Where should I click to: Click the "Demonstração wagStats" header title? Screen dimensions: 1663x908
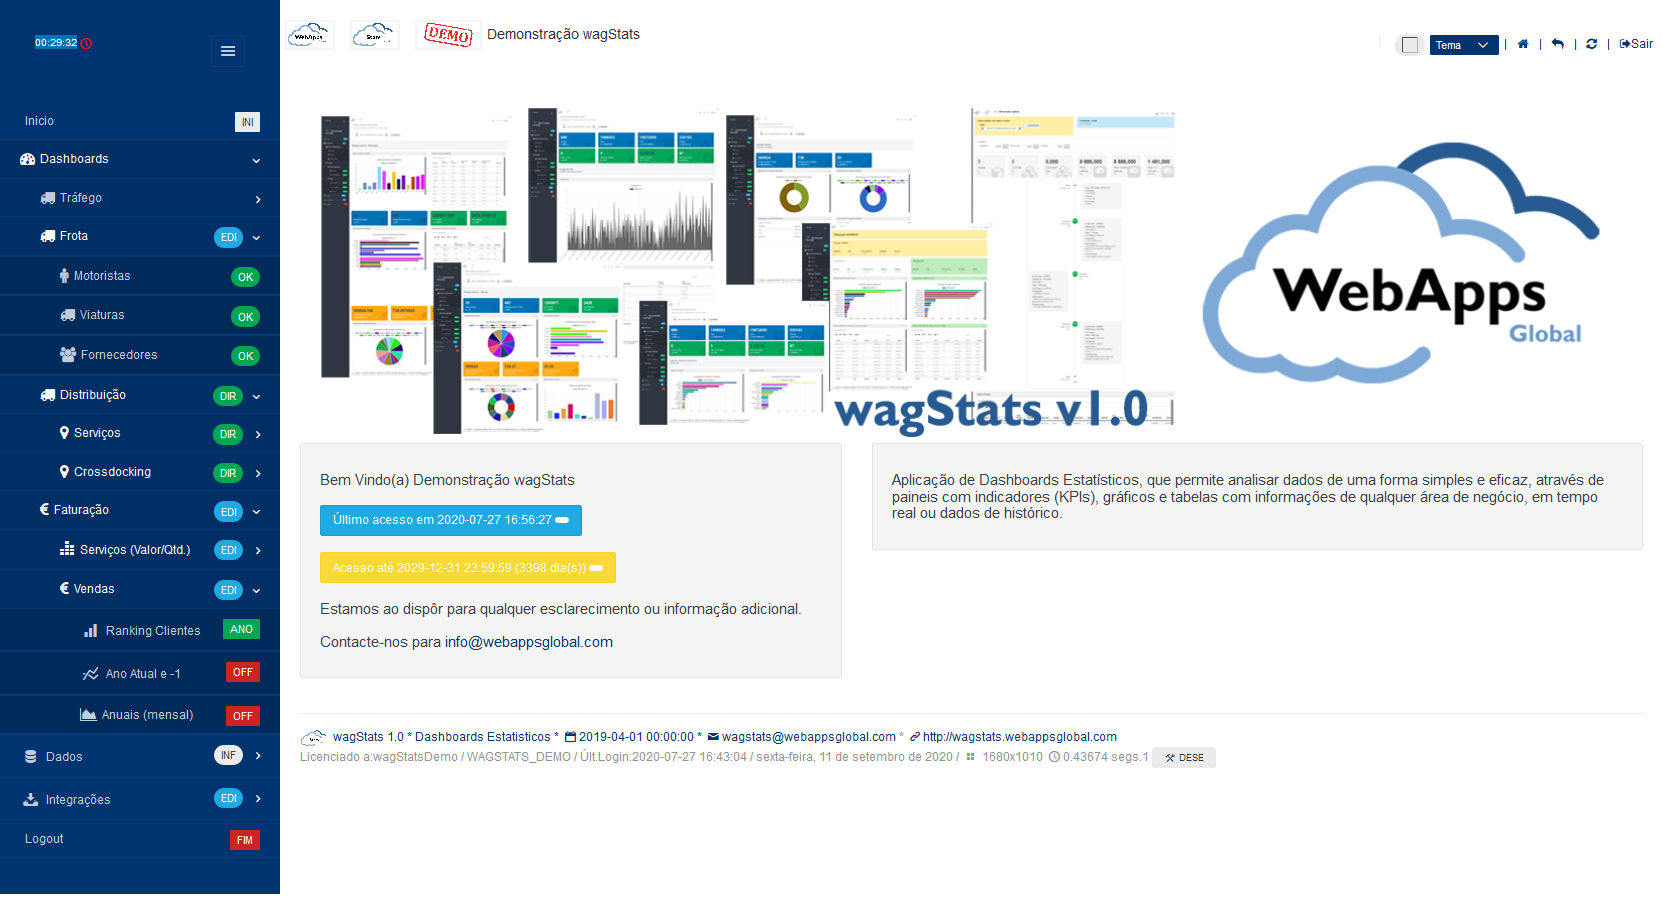pyautogui.click(x=563, y=34)
